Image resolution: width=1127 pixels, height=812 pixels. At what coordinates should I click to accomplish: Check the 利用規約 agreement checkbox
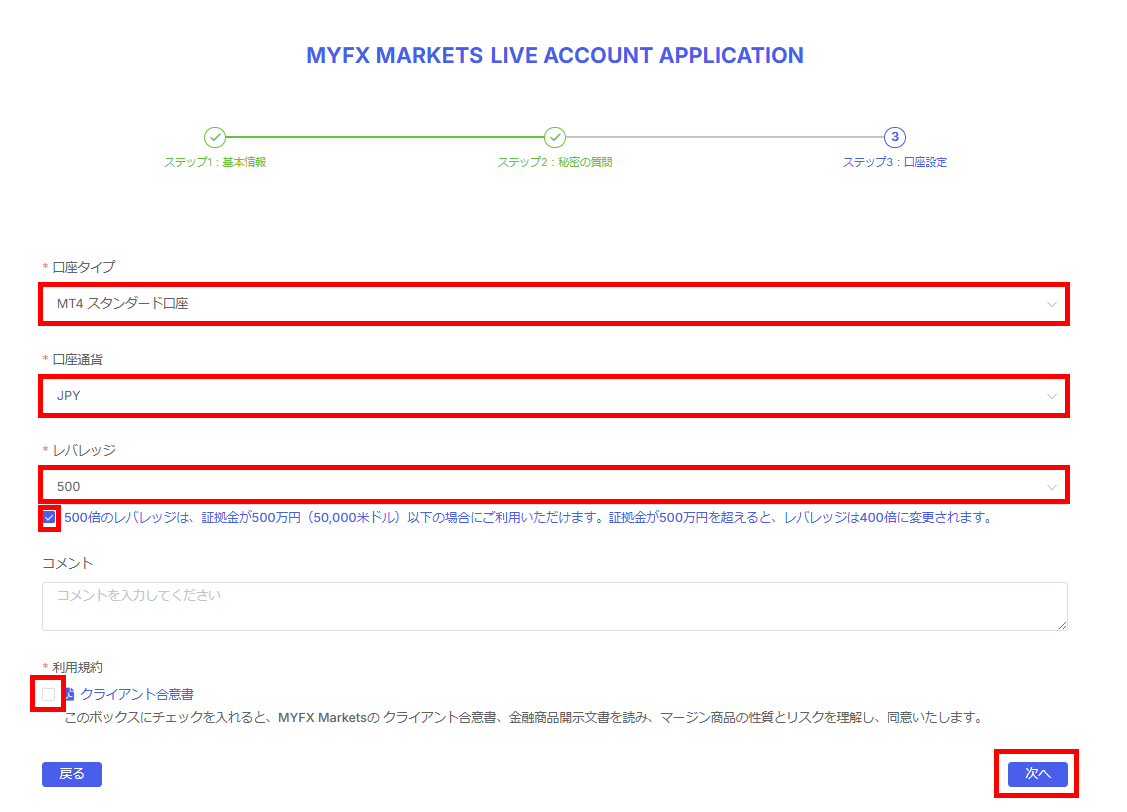click(48, 694)
